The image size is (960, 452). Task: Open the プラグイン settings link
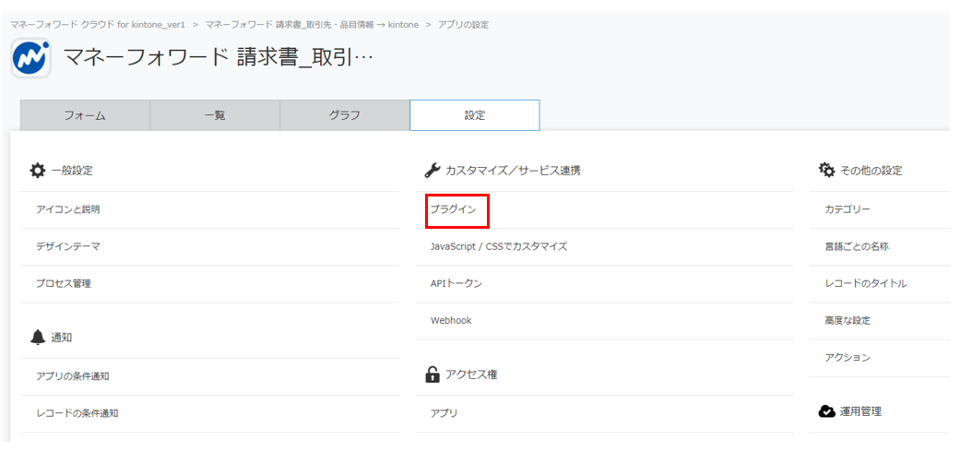(453, 209)
